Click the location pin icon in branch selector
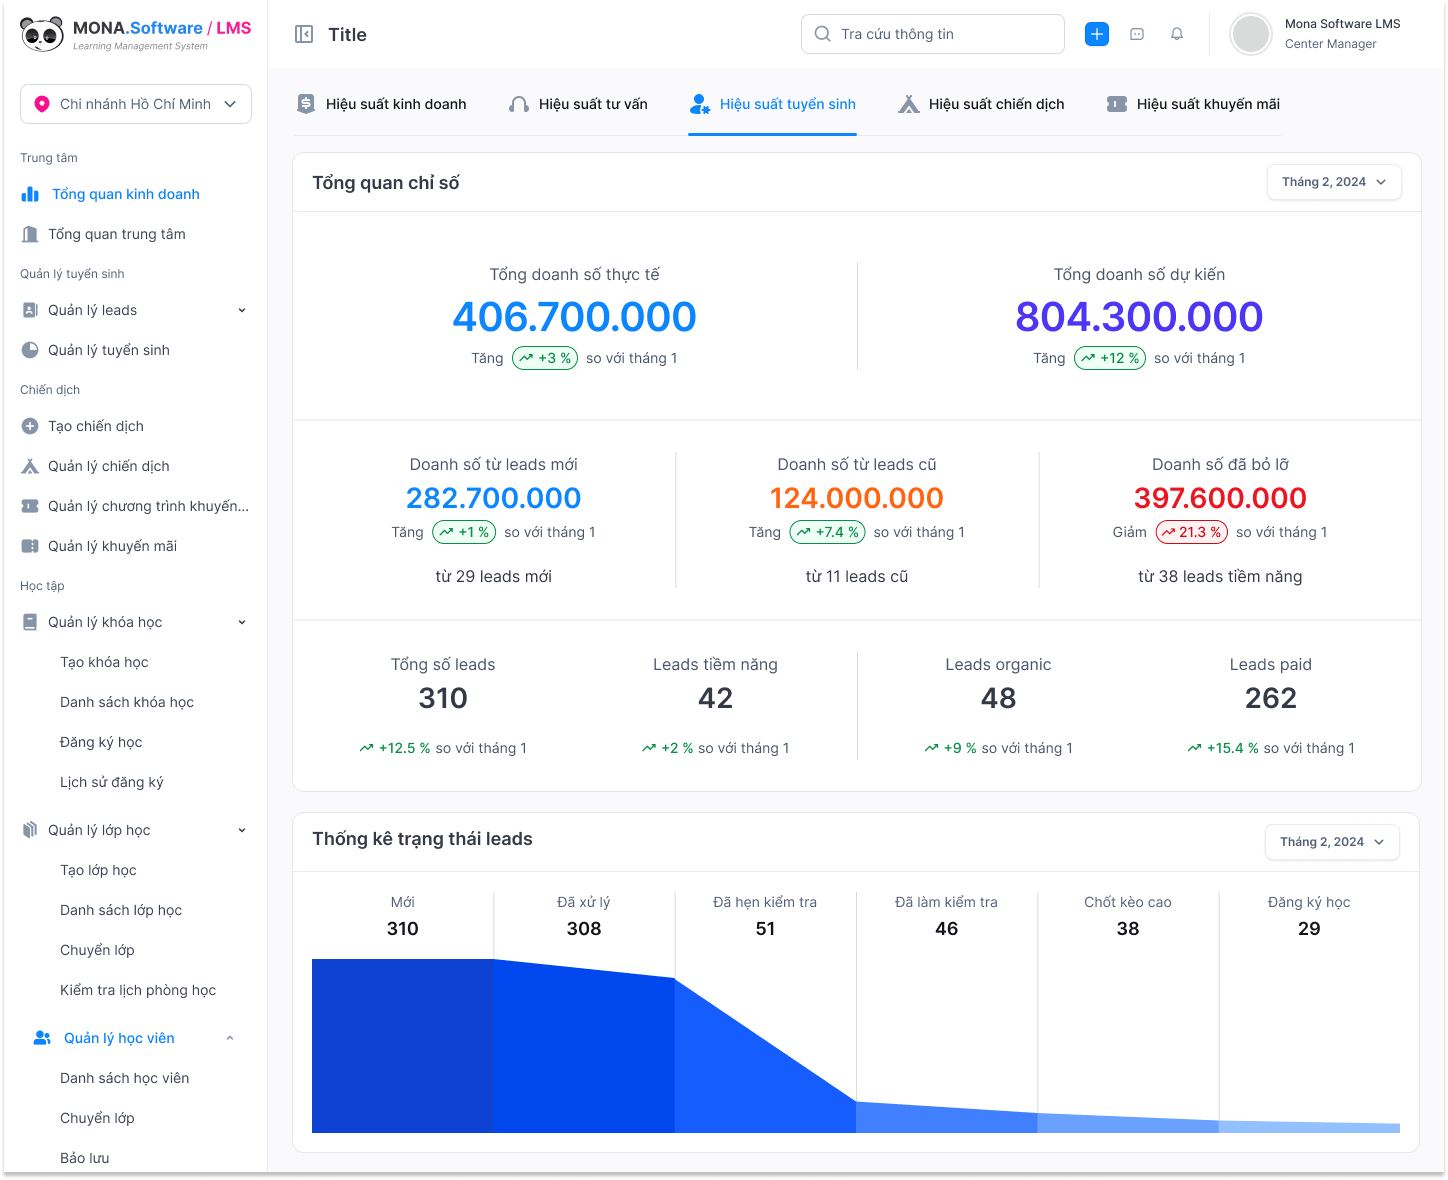This screenshot has height=1180, width=1448. click(x=41, y=104)
